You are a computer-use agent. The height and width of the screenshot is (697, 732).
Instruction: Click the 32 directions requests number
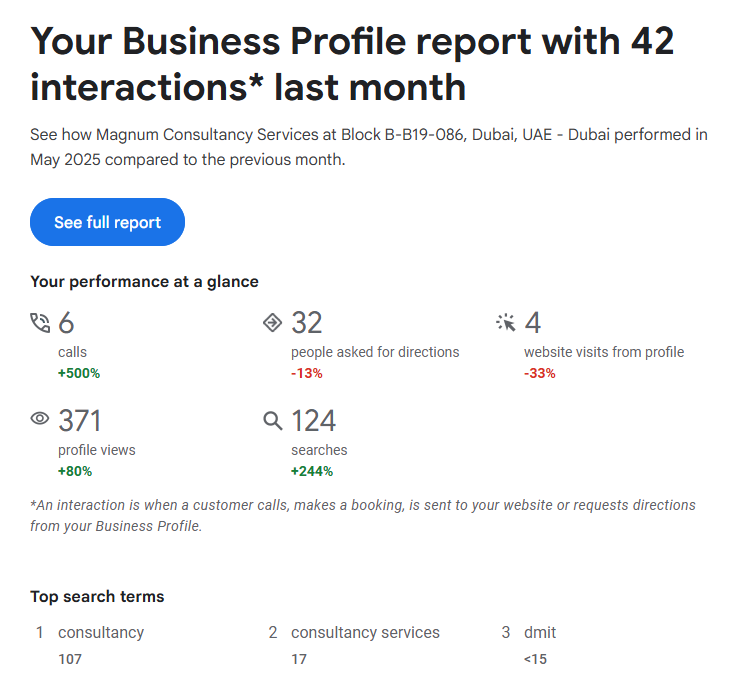(x=307, y=323)
